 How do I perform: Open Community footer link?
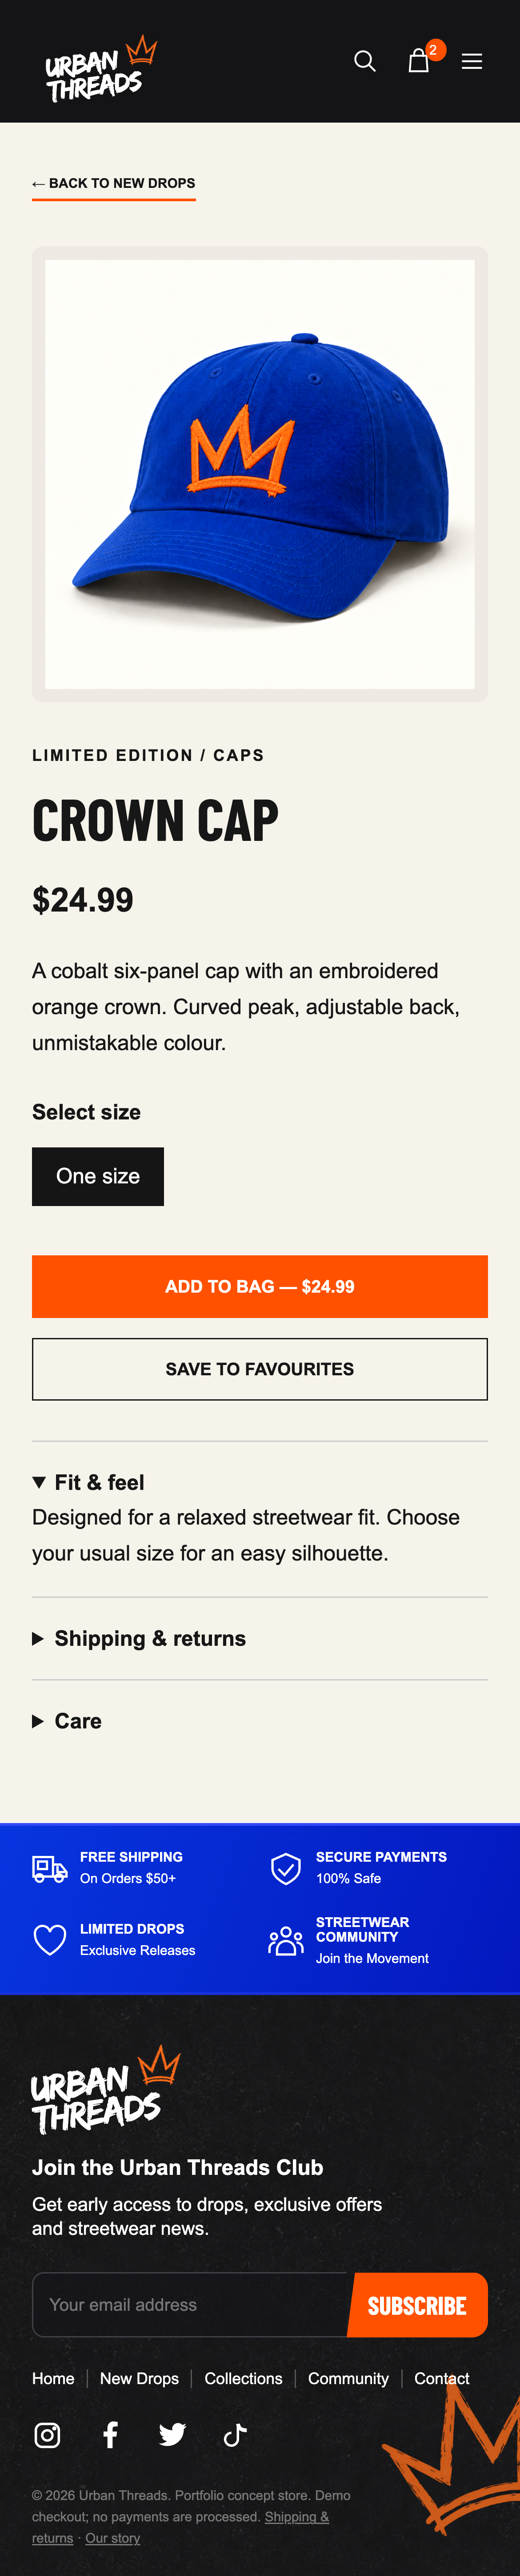point(348,2378)
